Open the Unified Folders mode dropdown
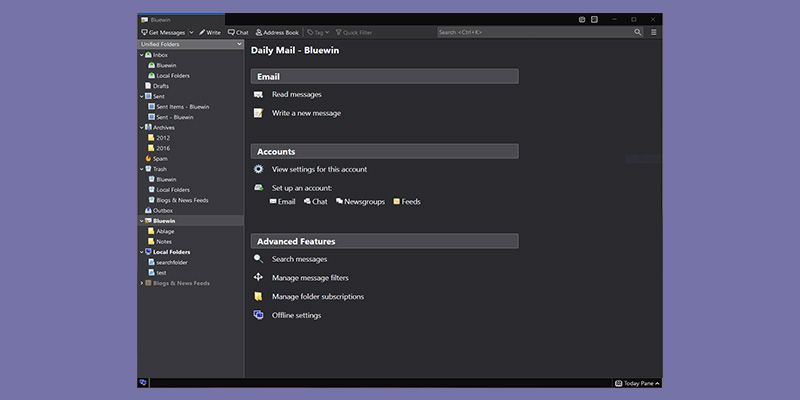The image size is (800, 400). pyautogui.click(x=191, y=44)
